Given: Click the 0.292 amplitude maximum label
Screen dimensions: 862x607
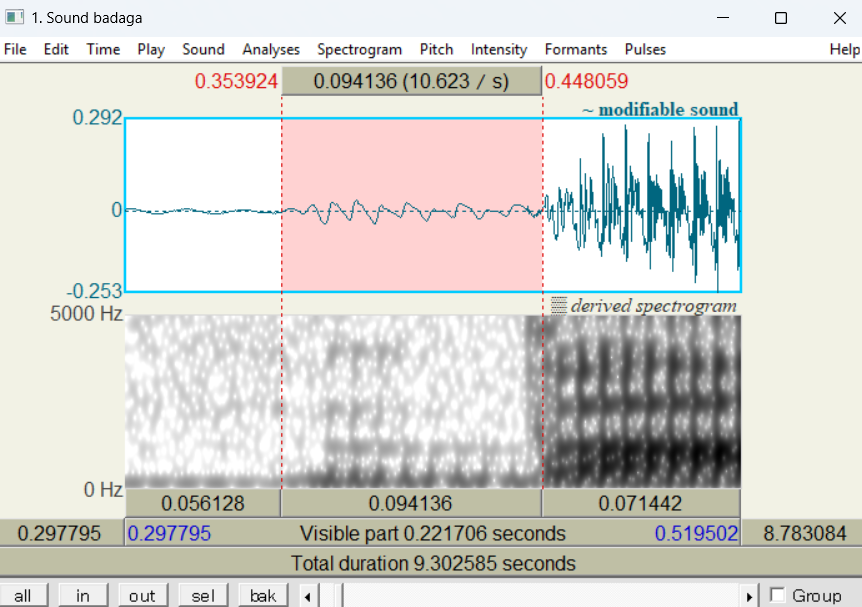Looking at the screenshot, I should pyautogui.click(x=97, y=117).
